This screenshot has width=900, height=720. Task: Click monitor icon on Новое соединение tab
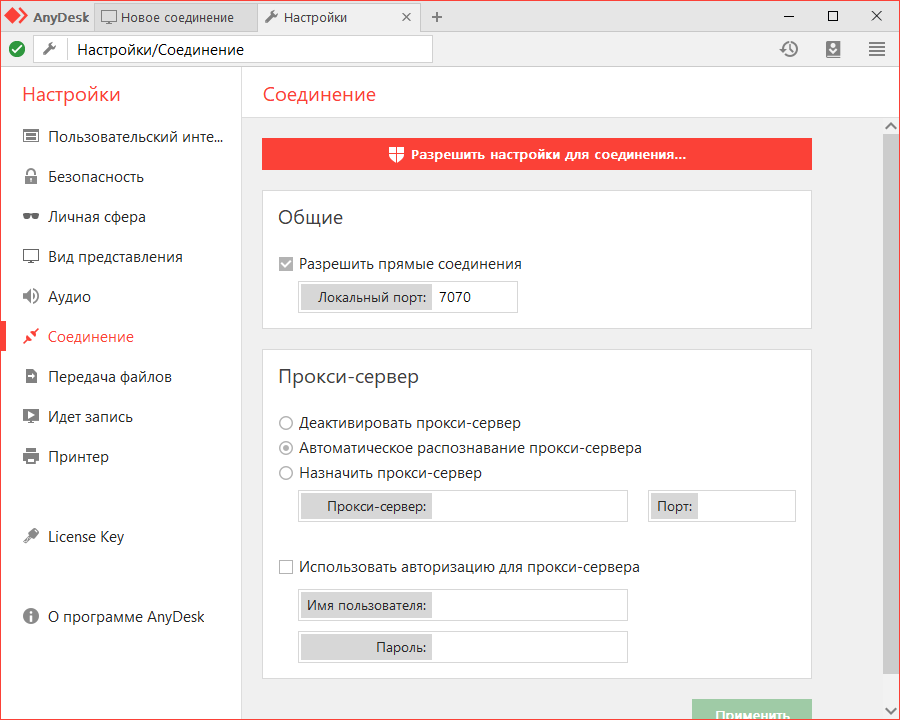[x=108, y=17]
